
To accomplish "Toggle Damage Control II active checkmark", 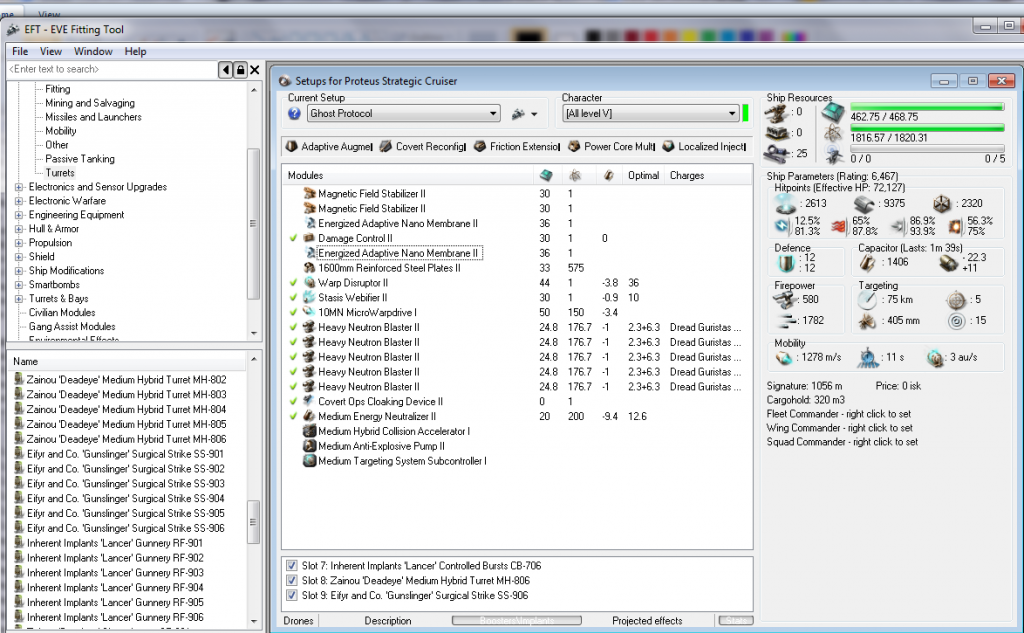I will click(293, 238).
